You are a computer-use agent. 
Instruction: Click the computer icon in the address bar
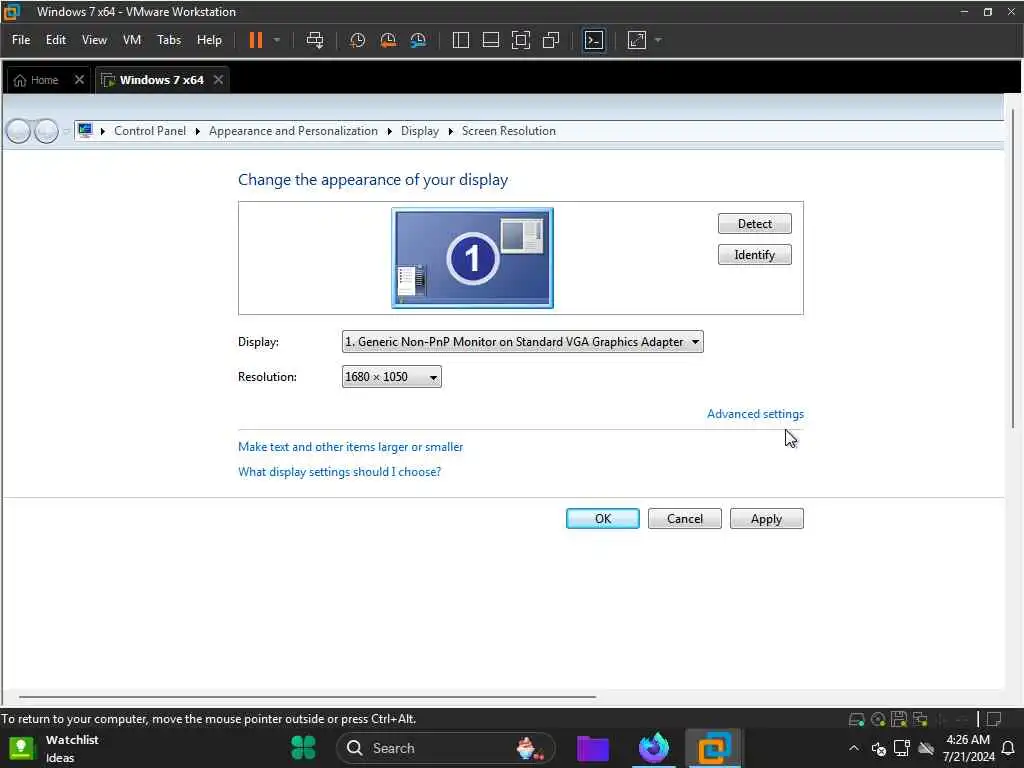pyautogui.click(x=85, y=131)
